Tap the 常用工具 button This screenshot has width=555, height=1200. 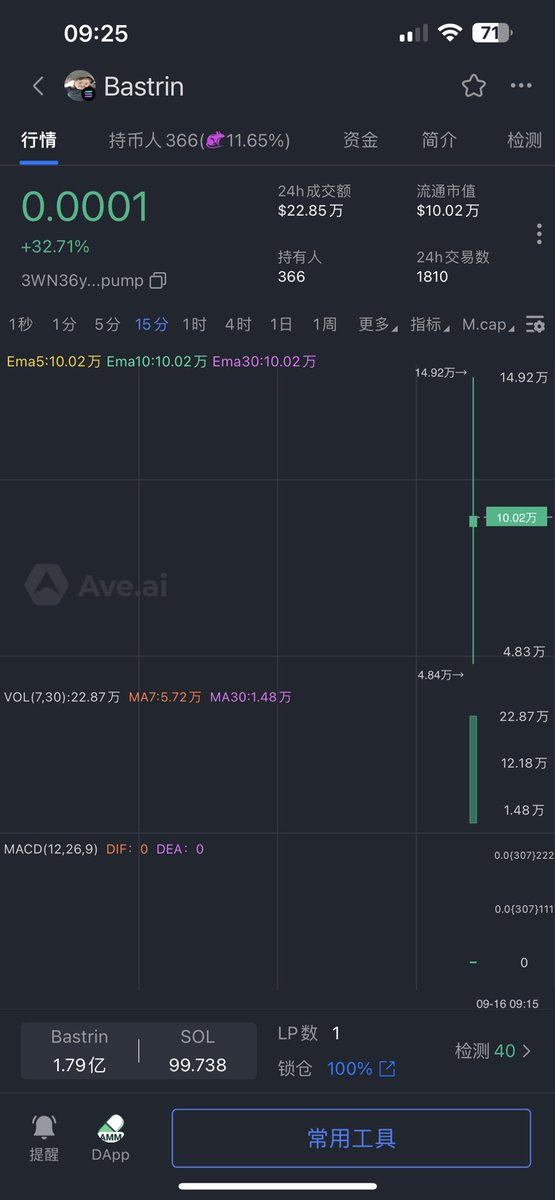coord(351,1138)
